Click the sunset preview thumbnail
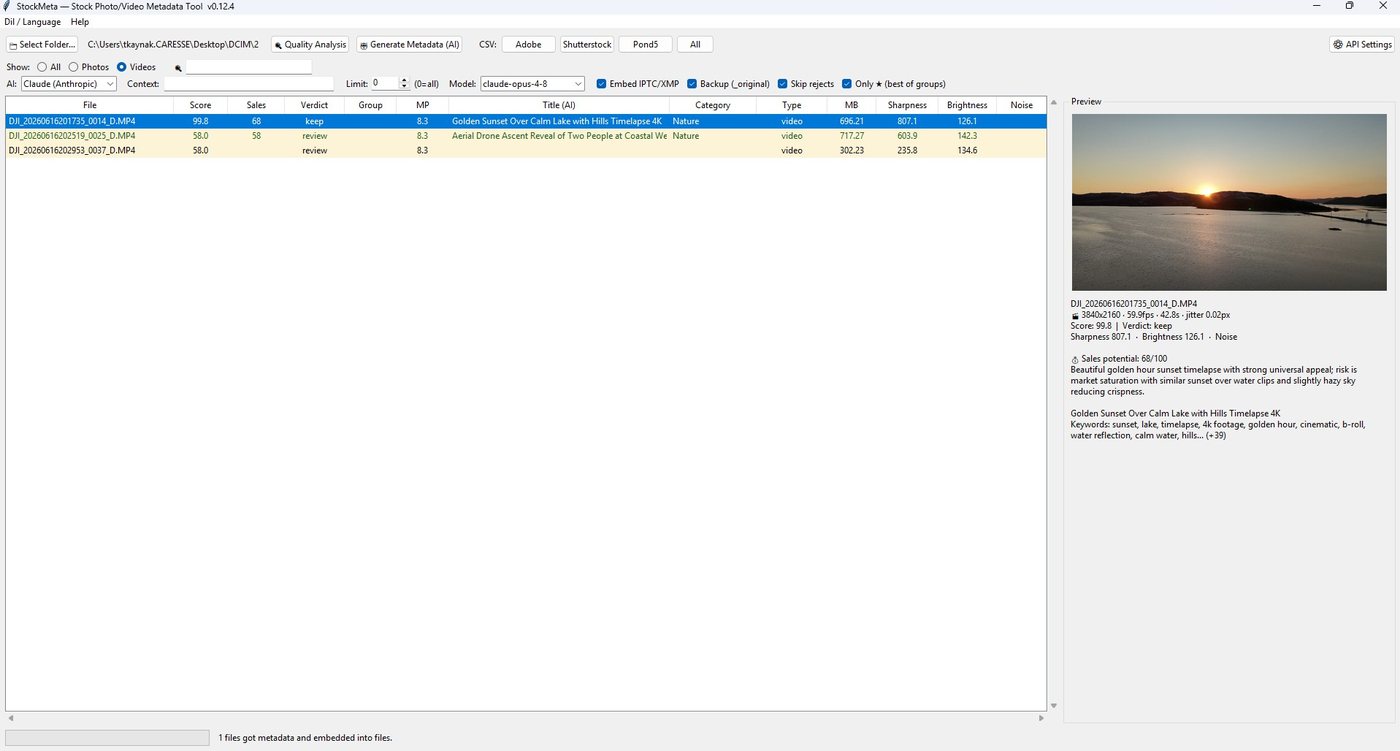1400x751 pixels. 1229,202
